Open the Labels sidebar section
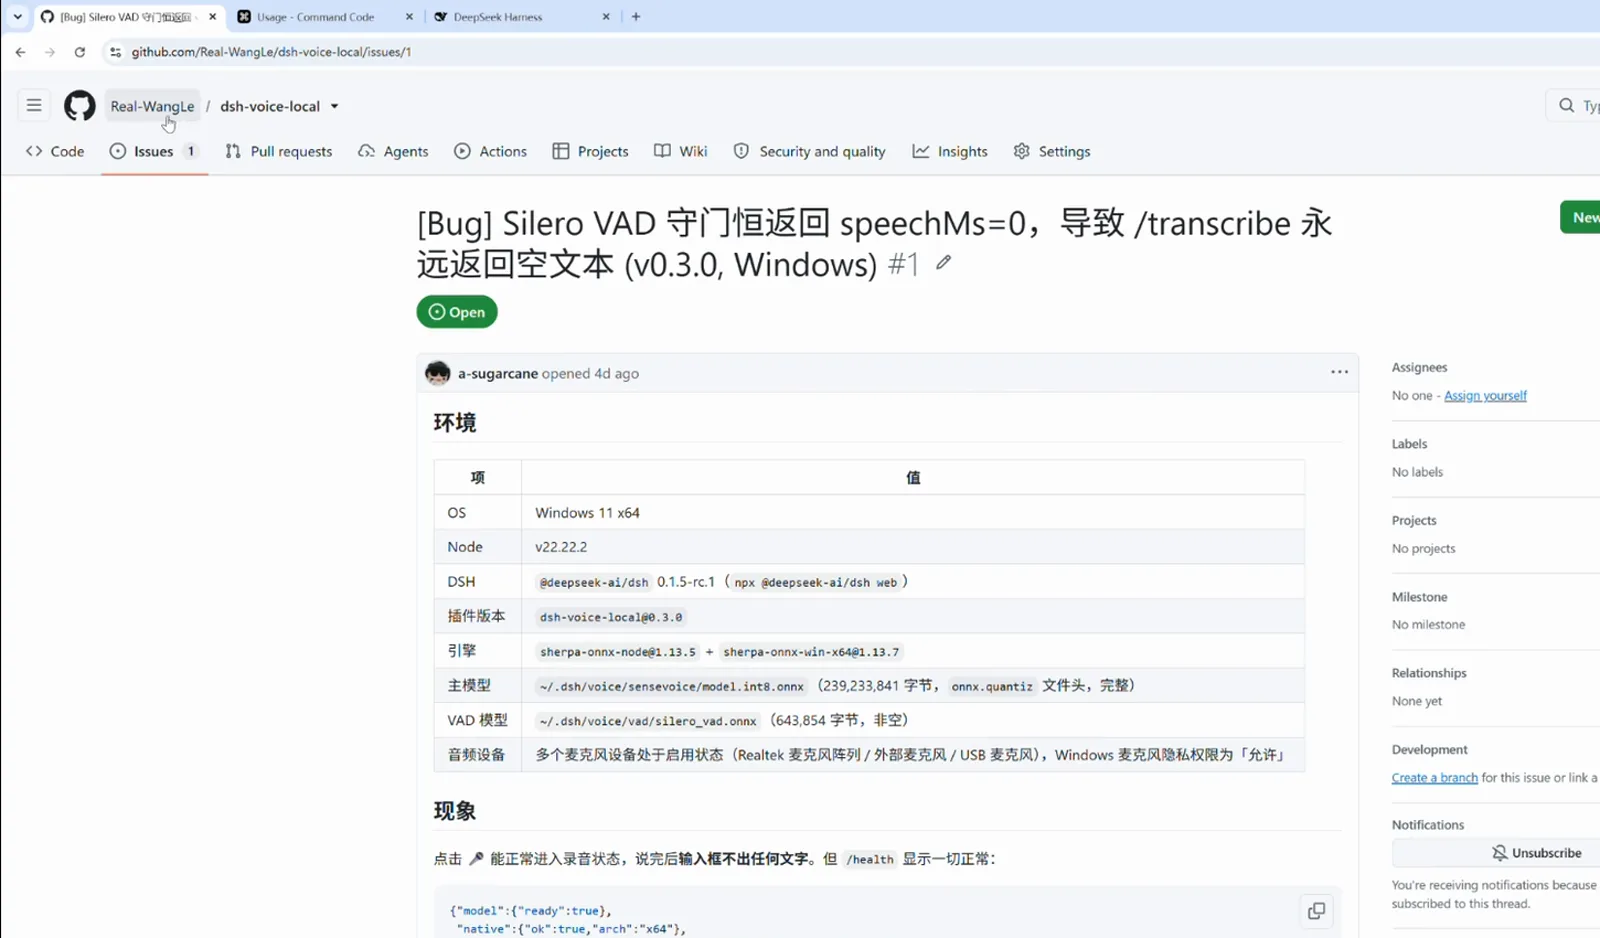 tap(1409, 444)
